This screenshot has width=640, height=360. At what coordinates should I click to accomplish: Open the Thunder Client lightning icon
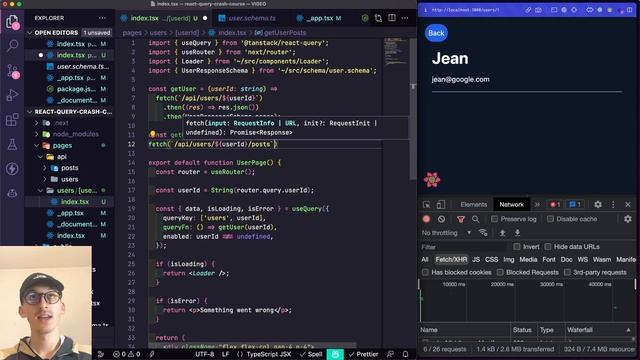pyautogui.click(x=12, y=169)
